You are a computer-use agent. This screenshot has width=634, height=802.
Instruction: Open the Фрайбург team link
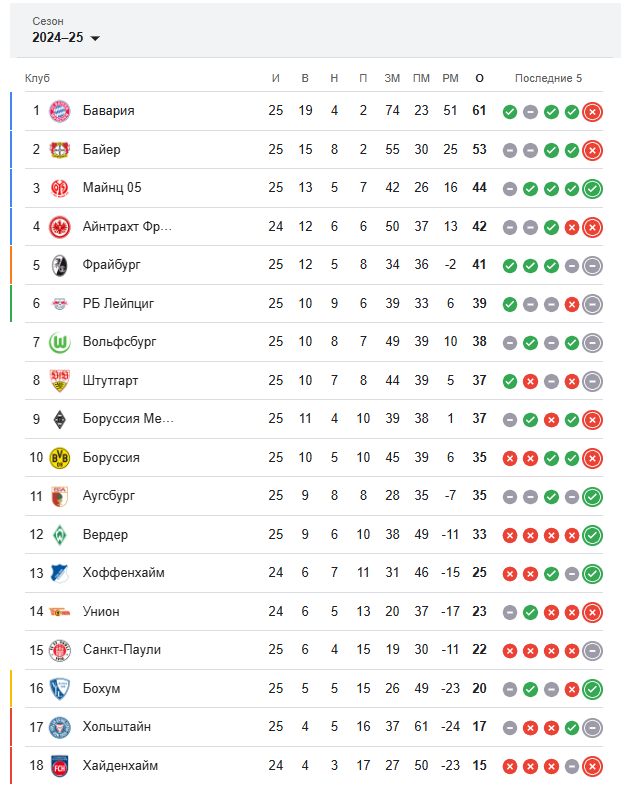click(111, 265)
